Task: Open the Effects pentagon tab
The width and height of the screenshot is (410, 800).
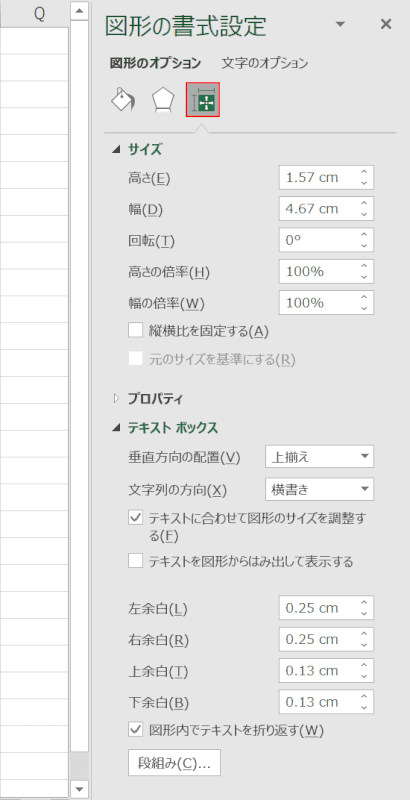Action: click(x=163, y=100)
